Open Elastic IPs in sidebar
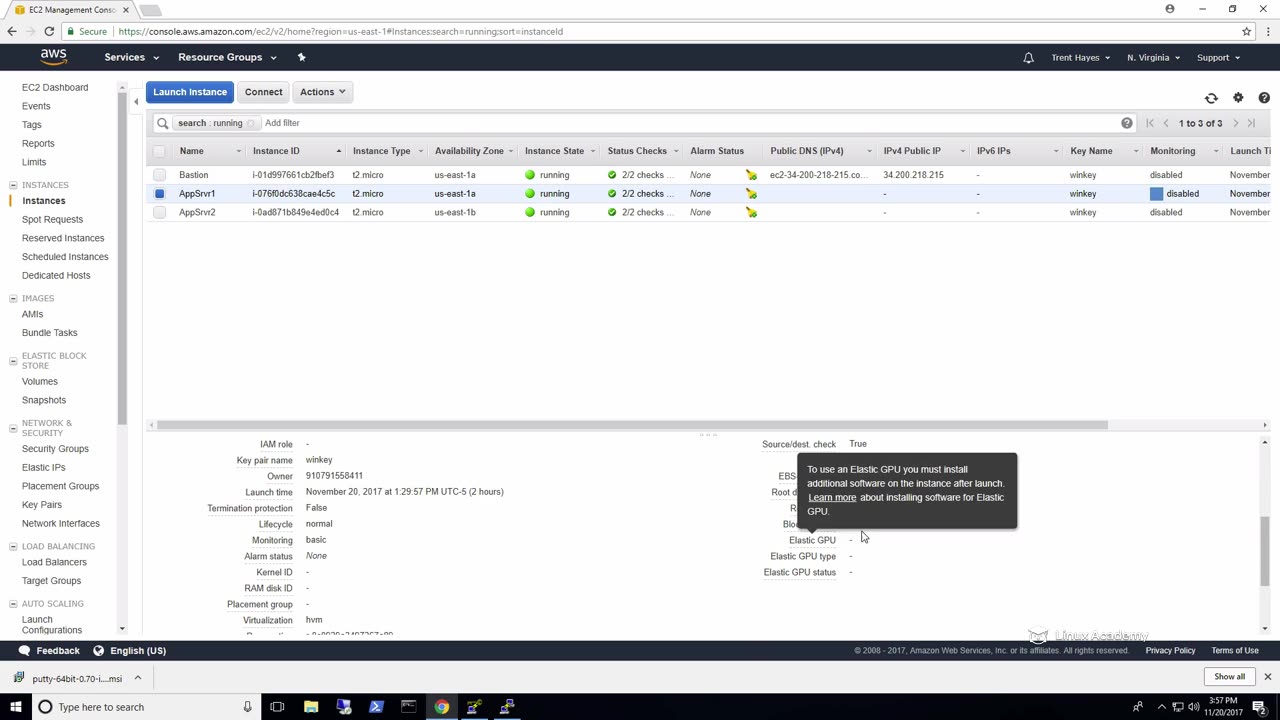The image size is (1280, 720). [44, 468]
